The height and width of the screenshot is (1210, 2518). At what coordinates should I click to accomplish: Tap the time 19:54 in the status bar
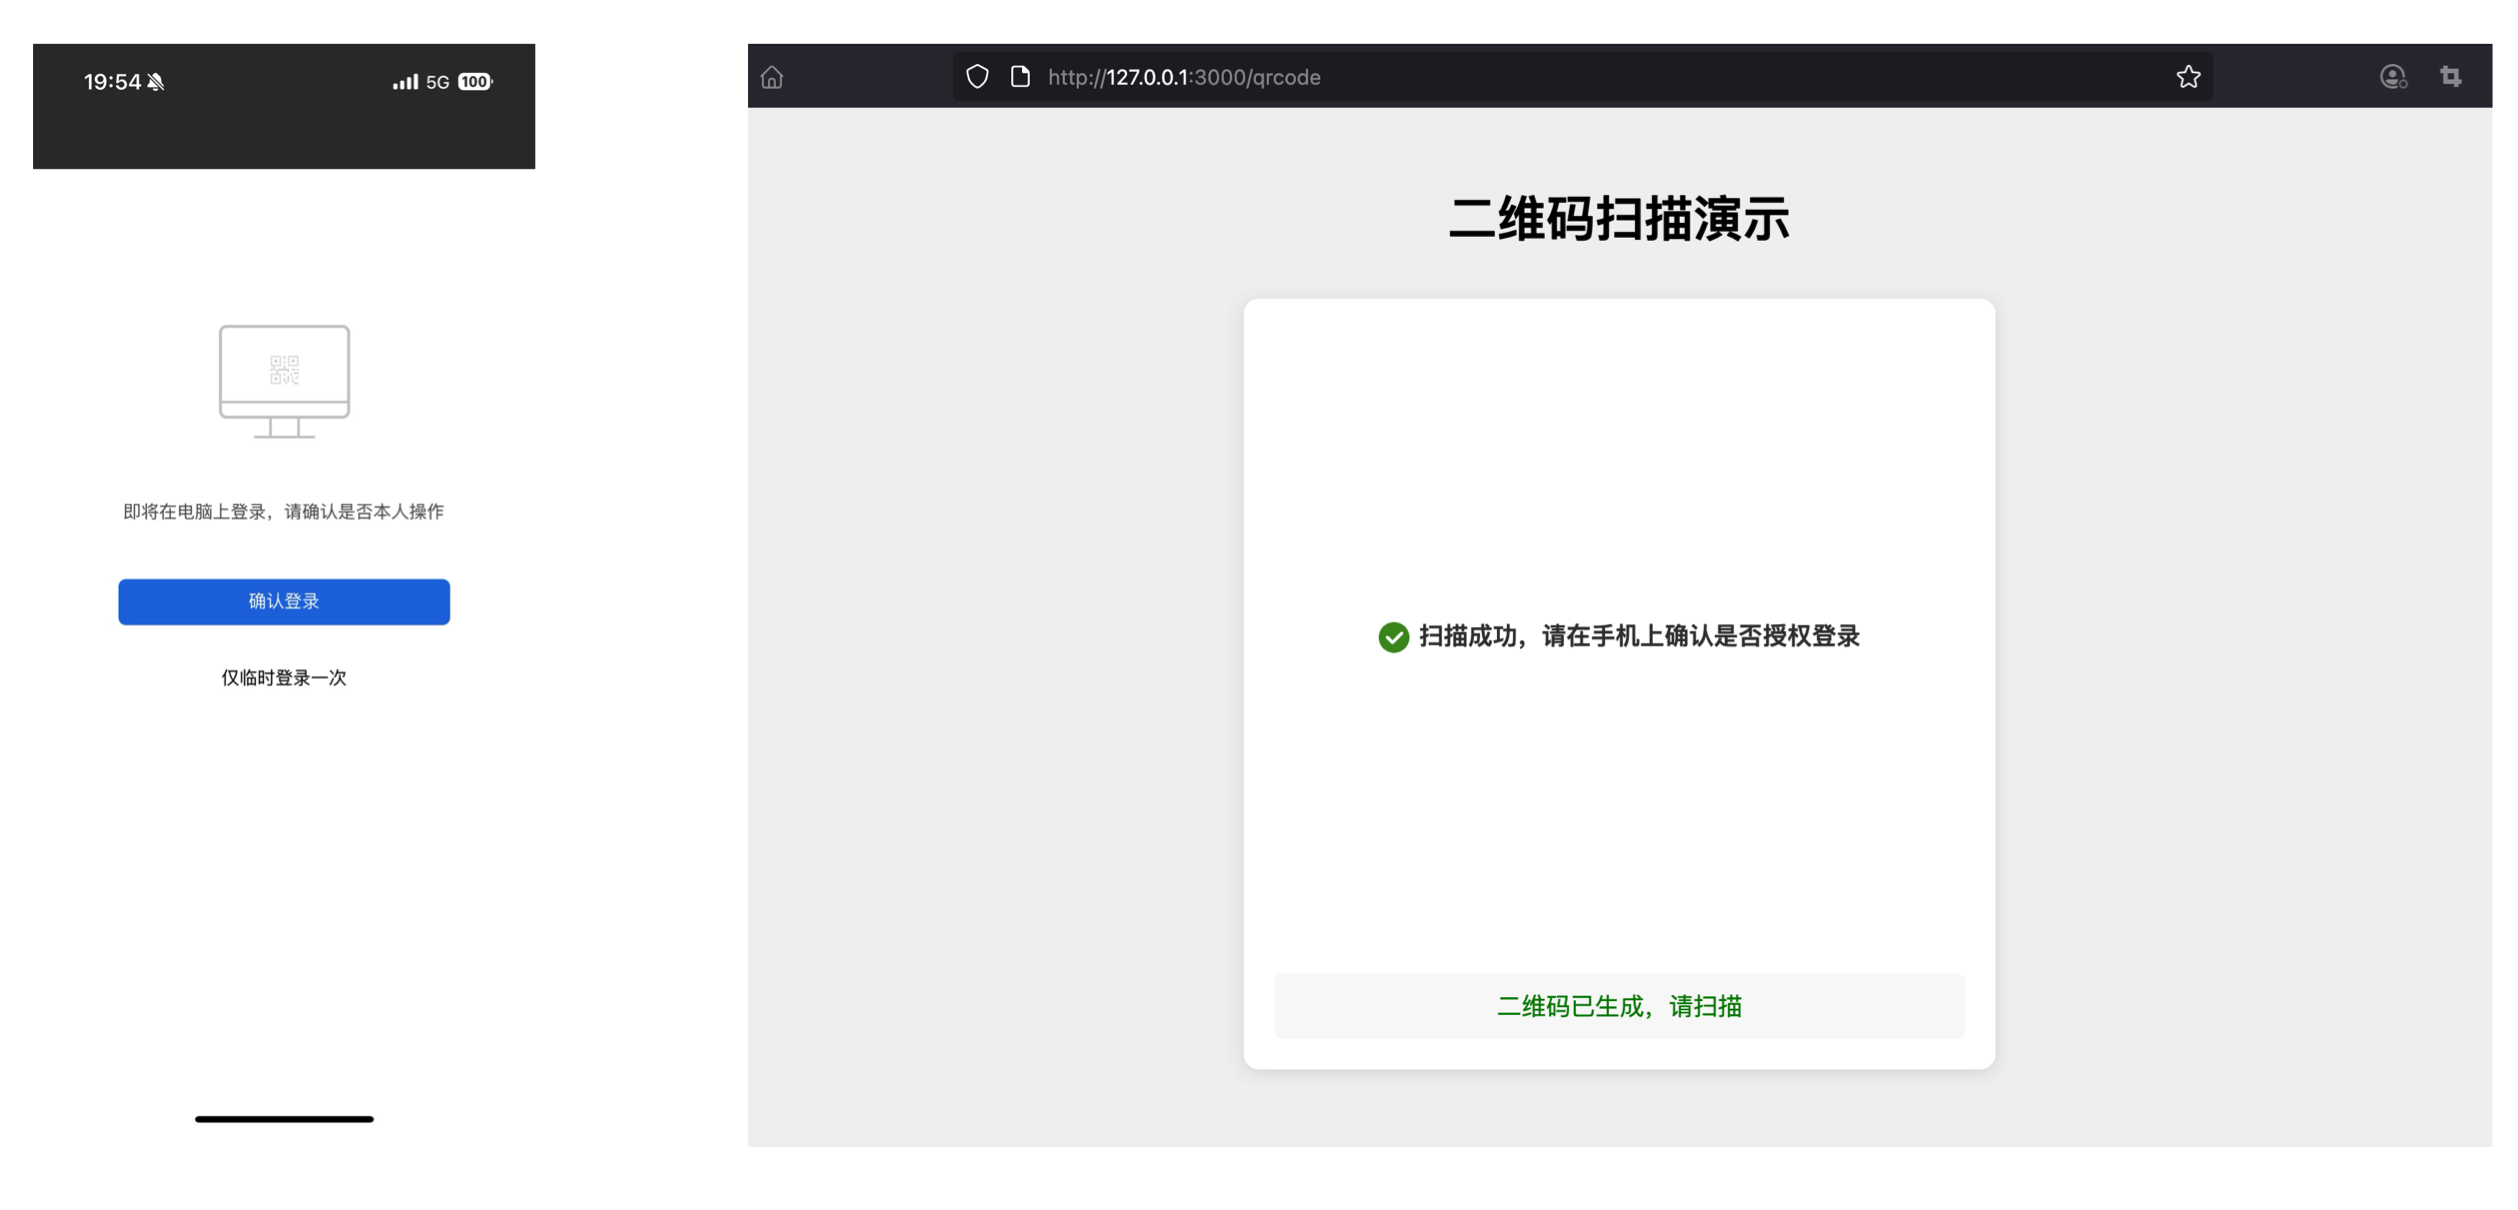112,81
